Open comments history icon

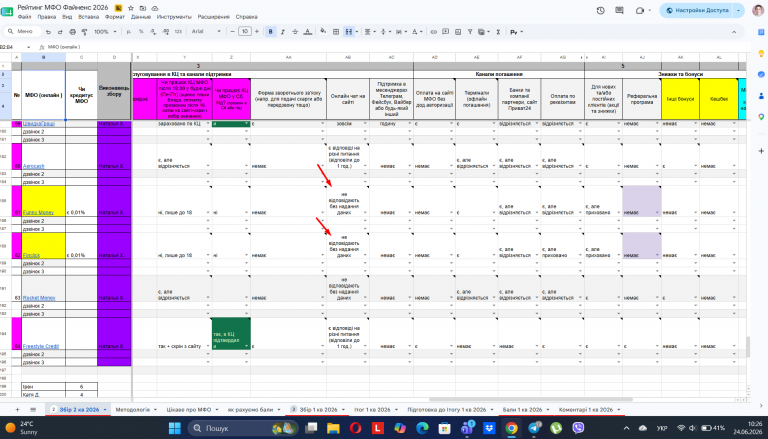click(619, 10)
